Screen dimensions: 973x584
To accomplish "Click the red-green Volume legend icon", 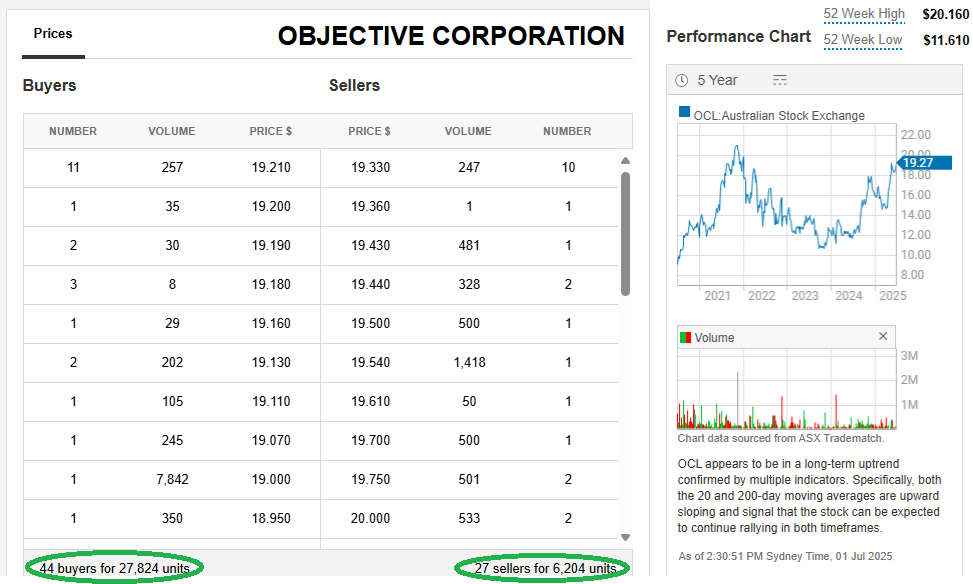I will coord(685,338).
